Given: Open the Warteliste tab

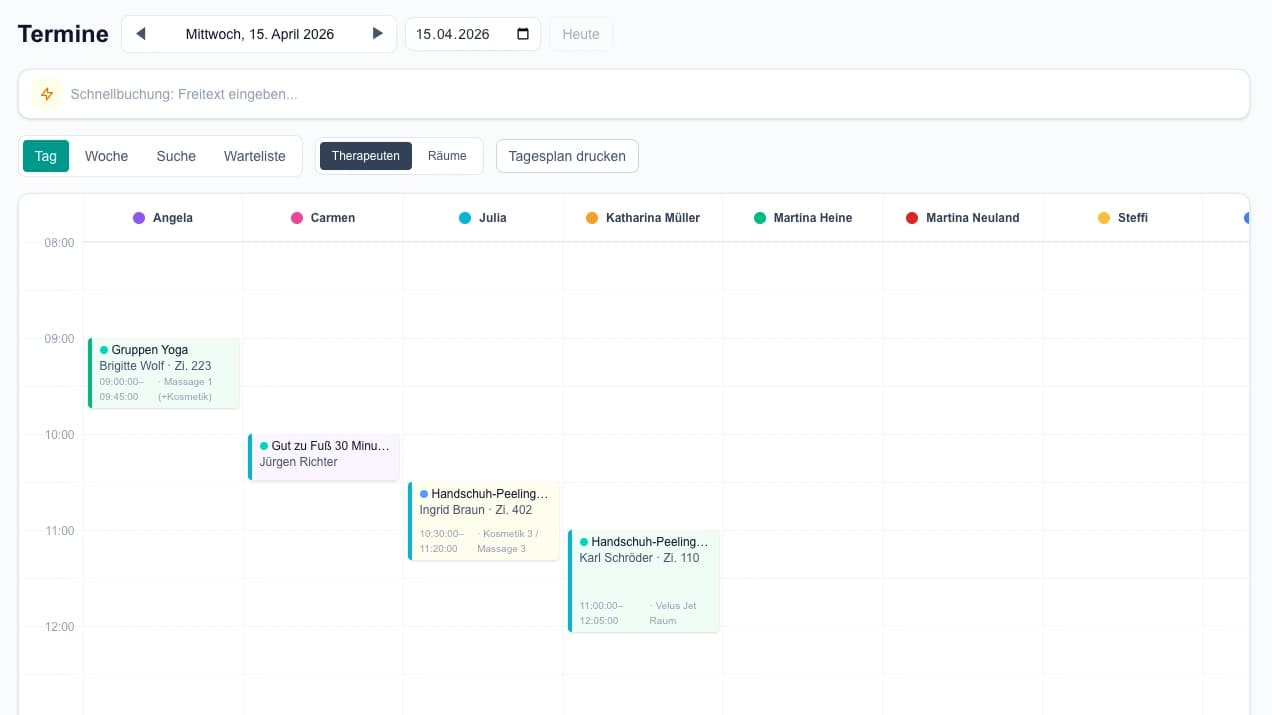Looking at the screenshot, I should tap(255, 156).
